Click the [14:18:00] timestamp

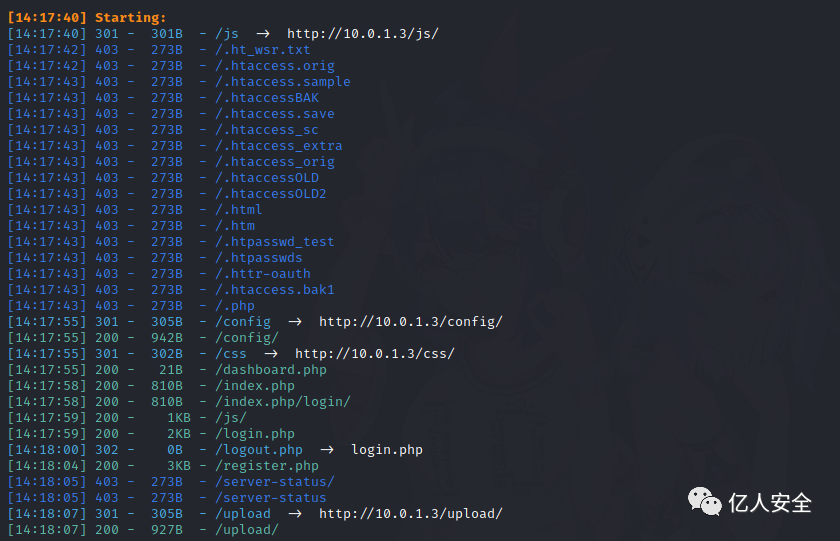coord(47,450)
